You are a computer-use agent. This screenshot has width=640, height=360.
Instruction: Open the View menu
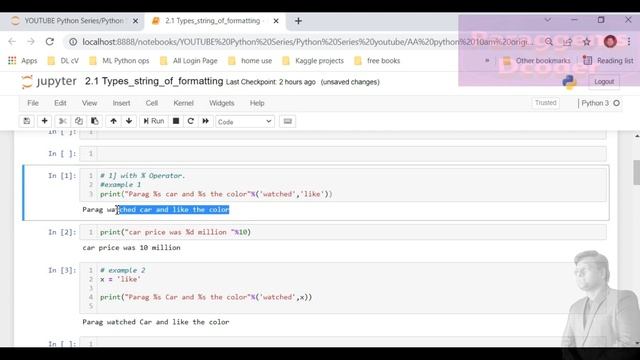tap(89, 103)
